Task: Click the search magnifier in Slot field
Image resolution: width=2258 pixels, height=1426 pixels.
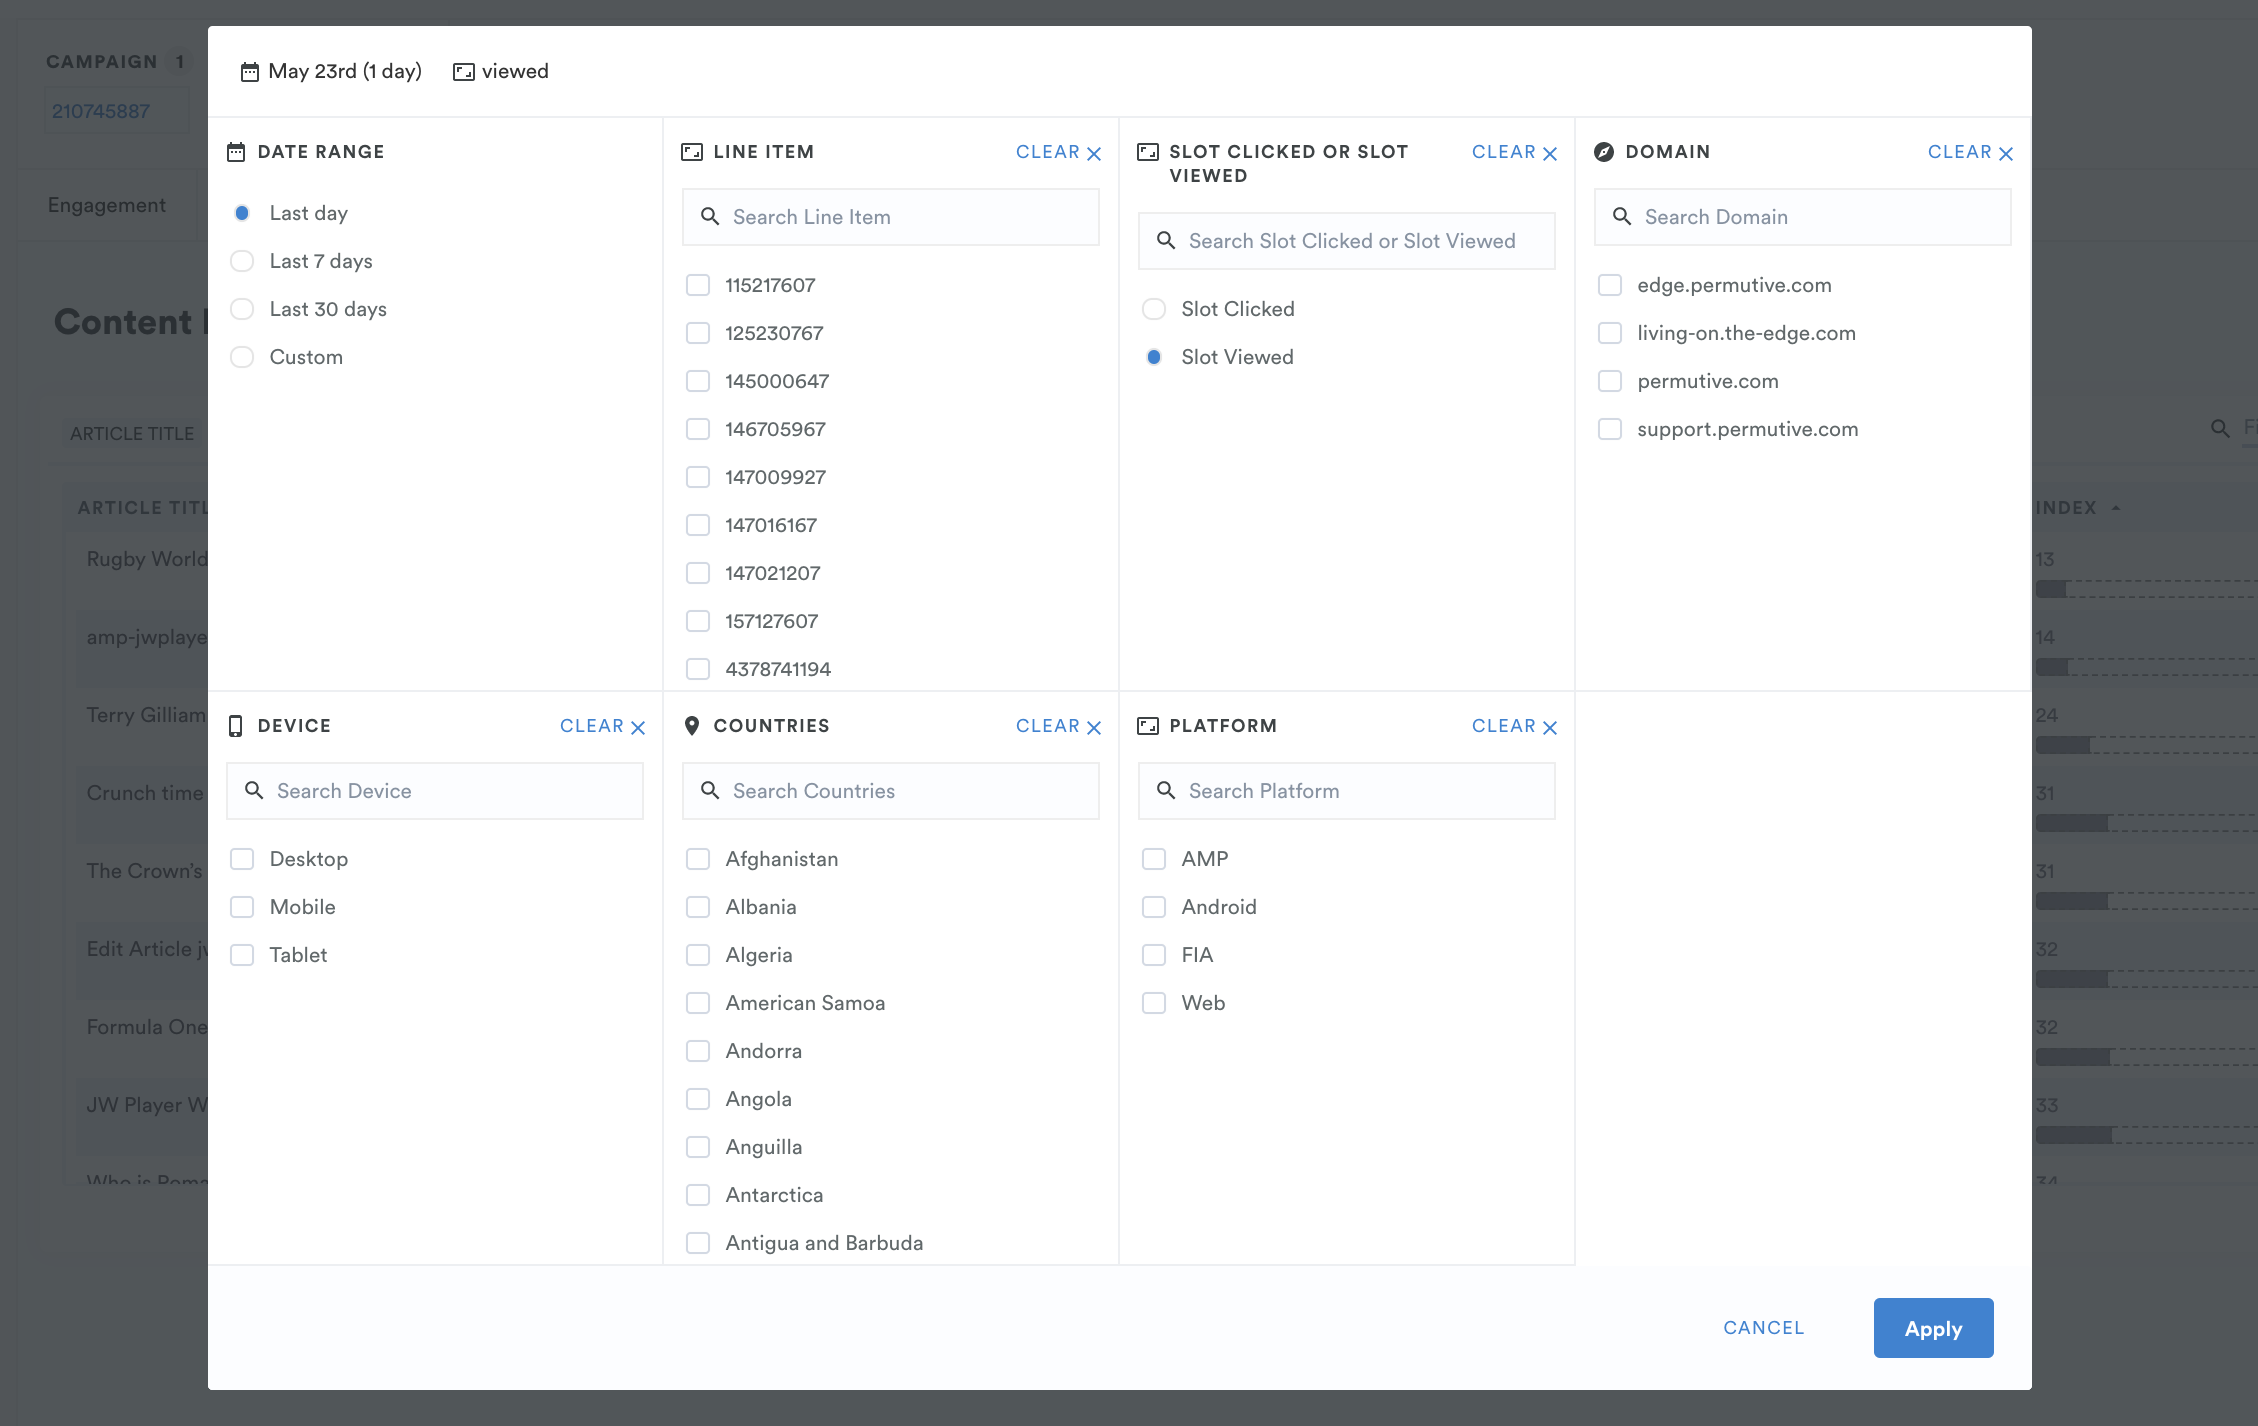Action: click(1166, 241)
